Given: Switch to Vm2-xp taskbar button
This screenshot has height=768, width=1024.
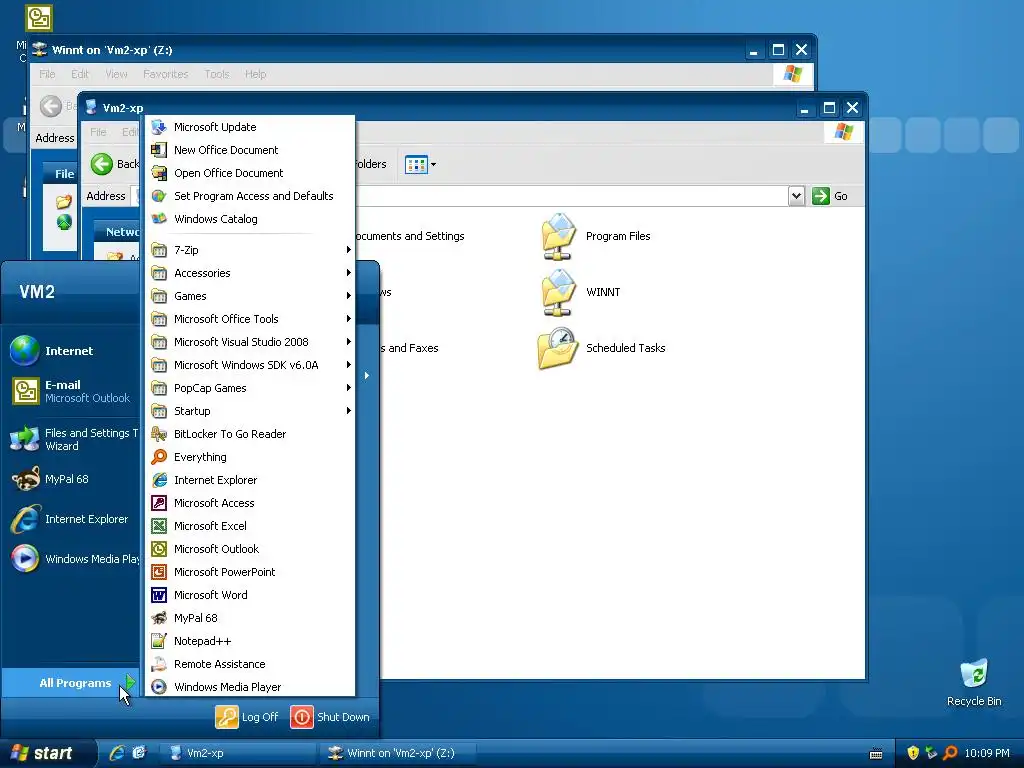Looking at the screenshot, I should [238, 753].
